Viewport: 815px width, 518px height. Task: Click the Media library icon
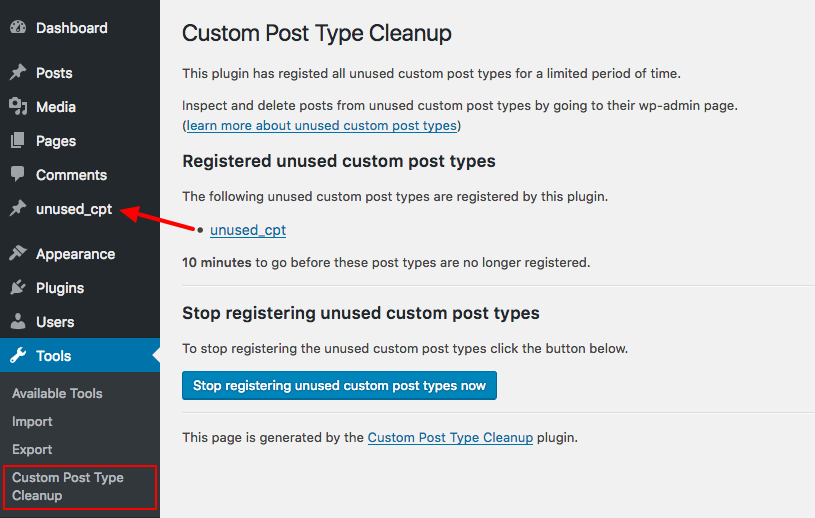point(18,107)
